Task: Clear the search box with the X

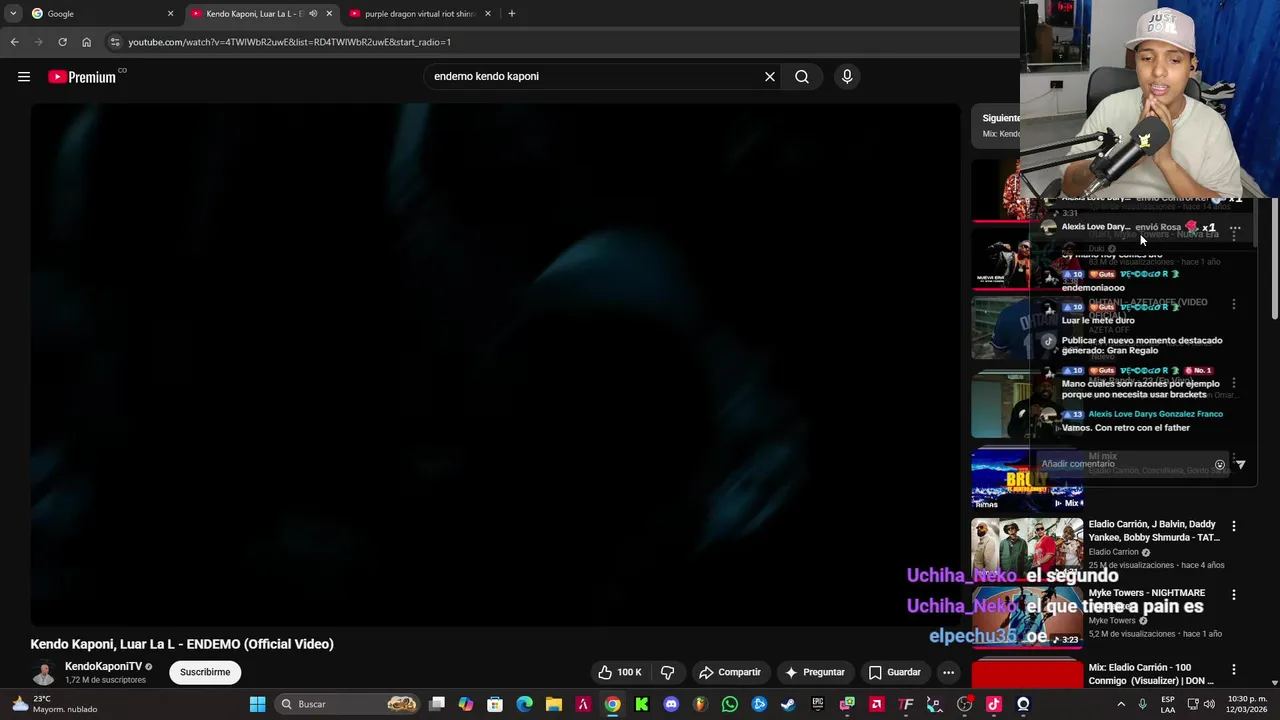Action: tap(770, 77)
